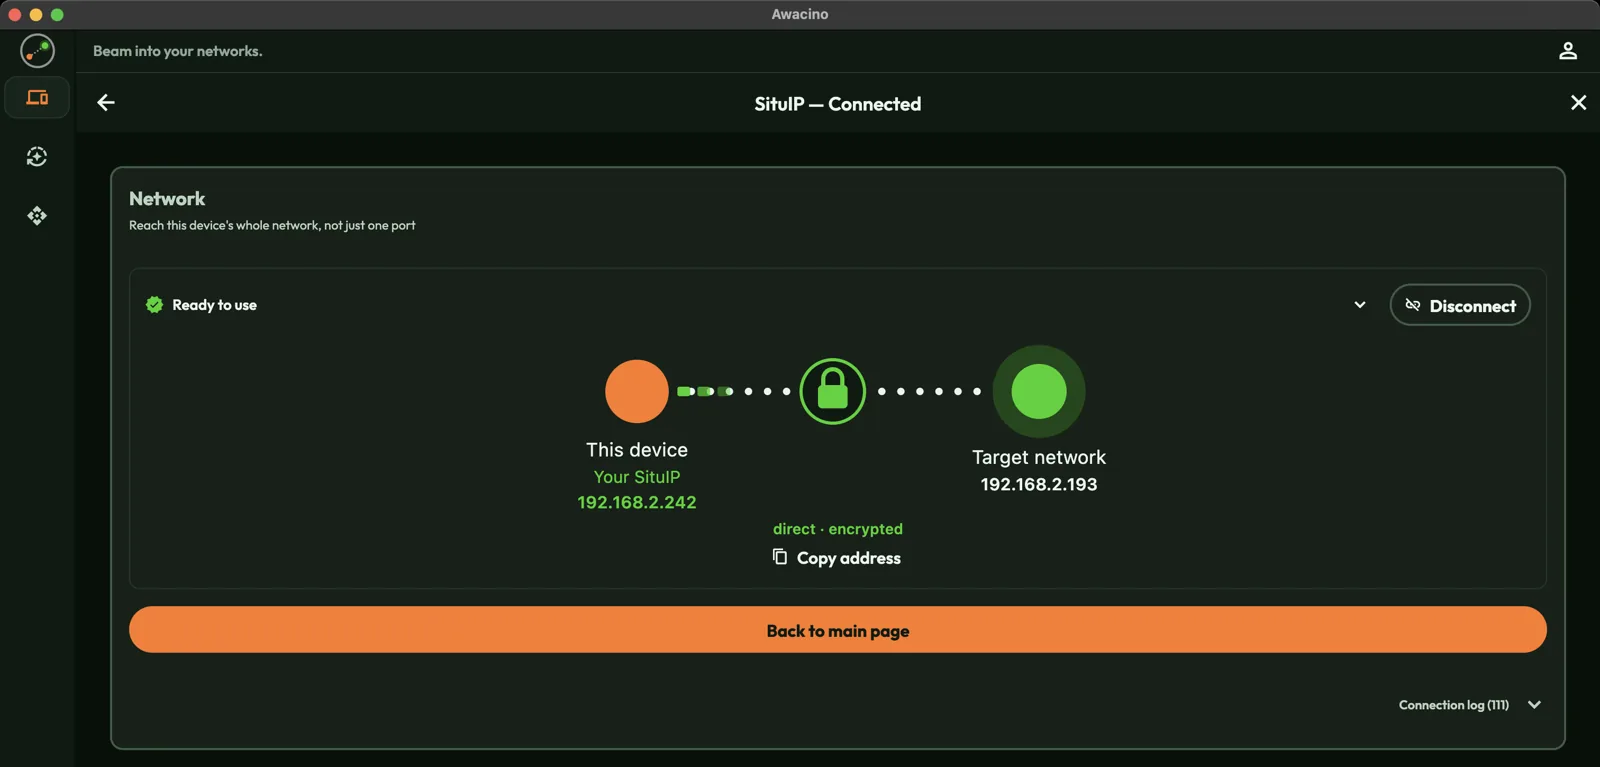This screenshot has height=767, width=1600.
Task: Click the green Ready to use checkmark
Action: pos(154,305)
